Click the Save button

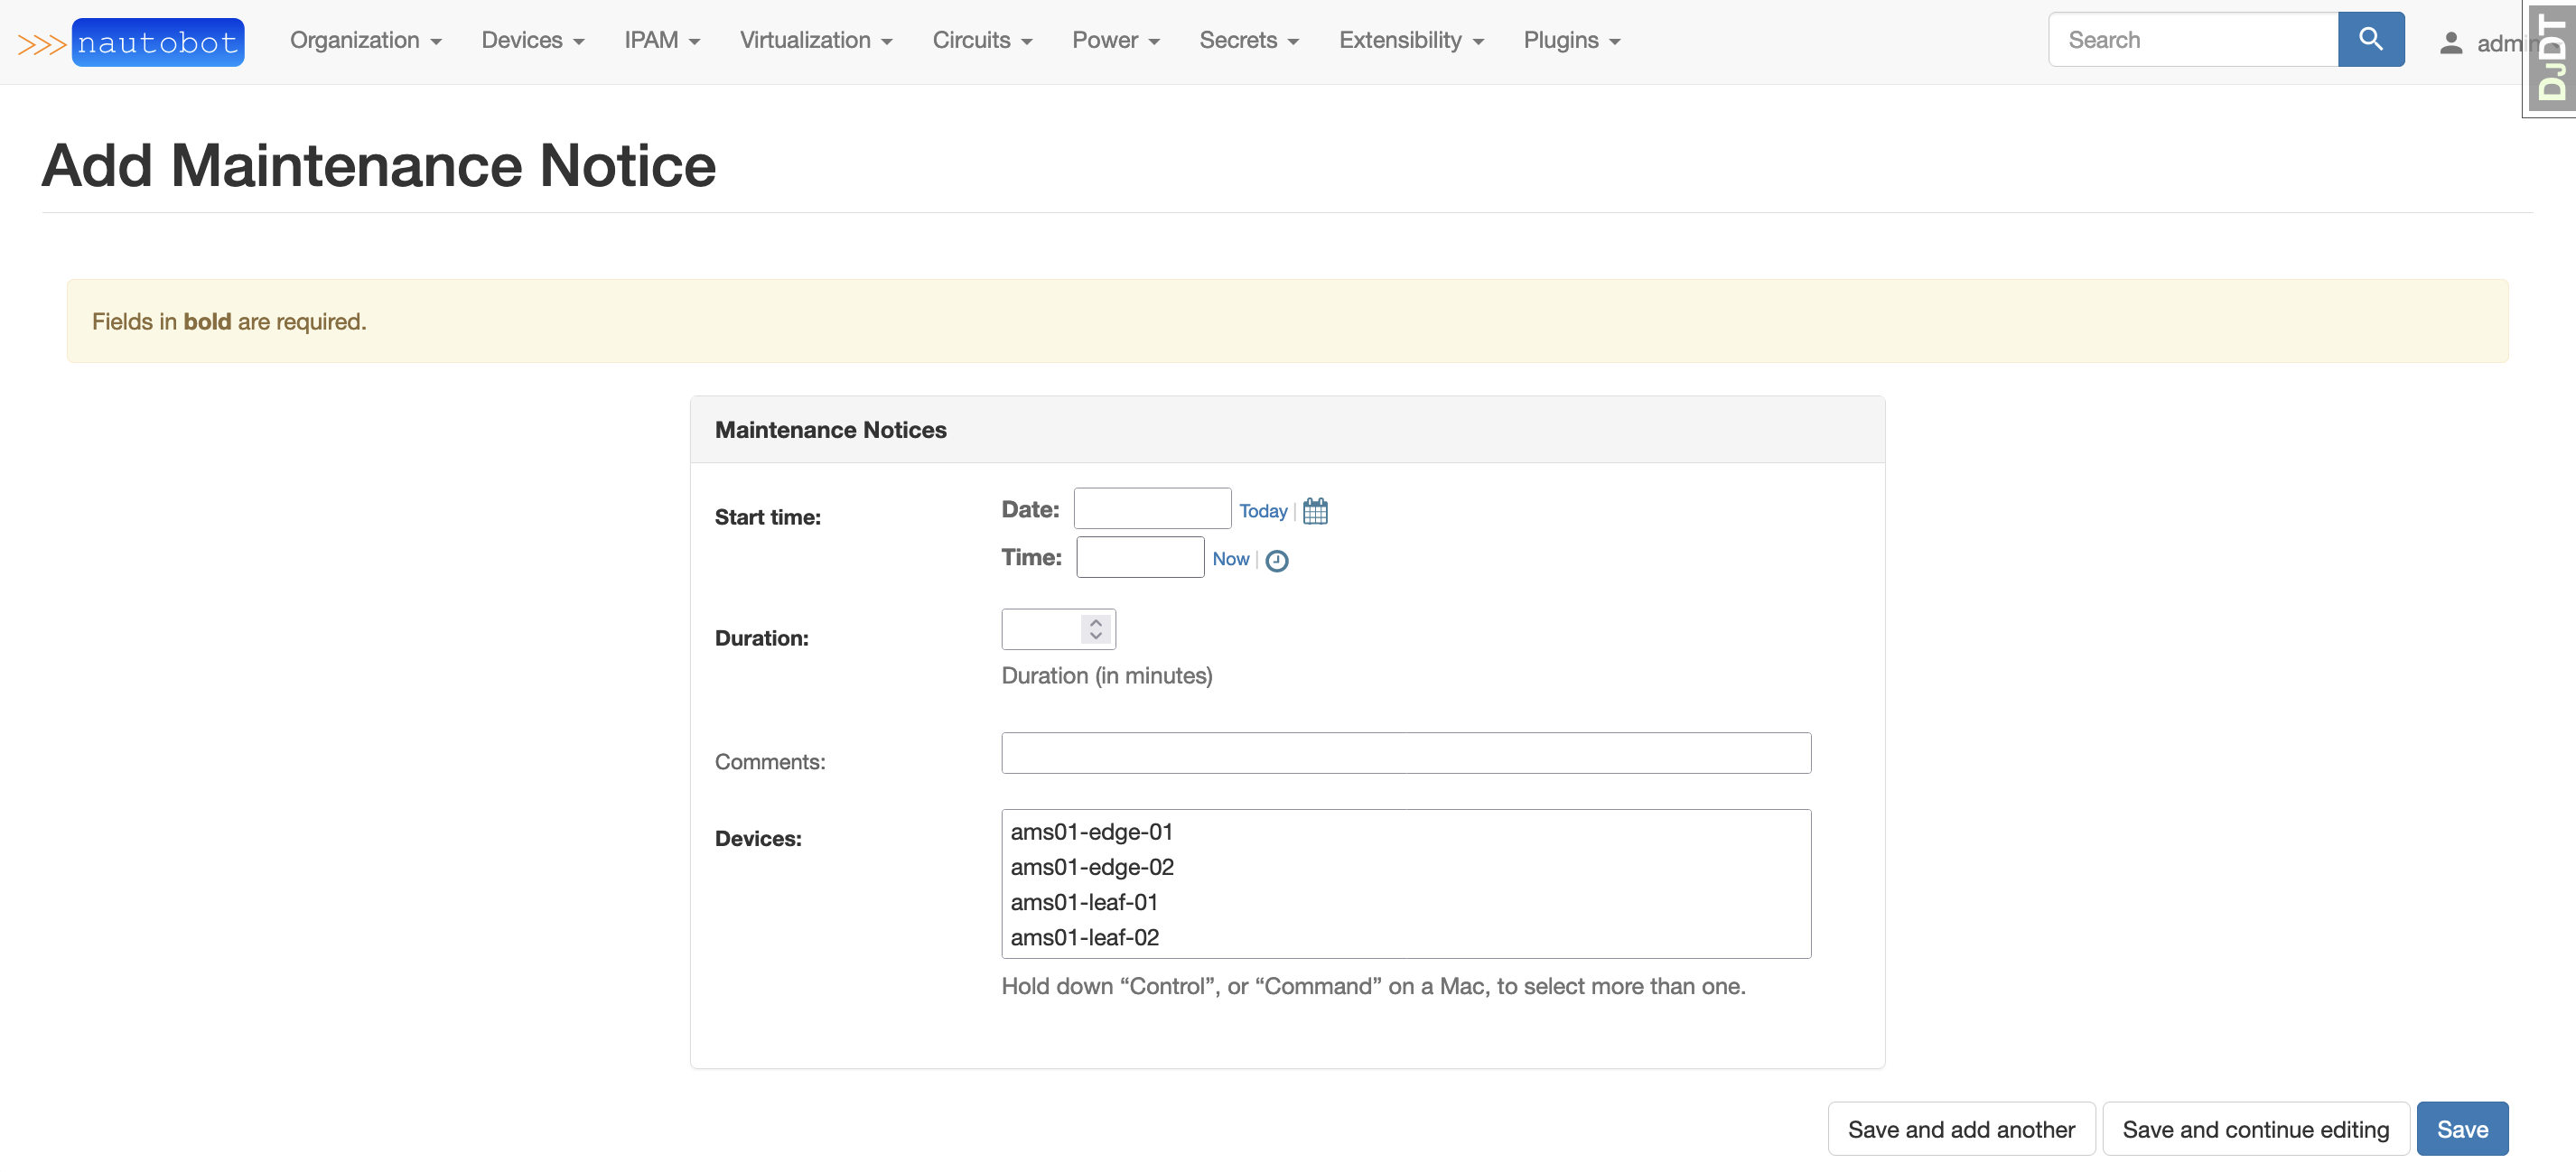[x=2462, y=1128]
